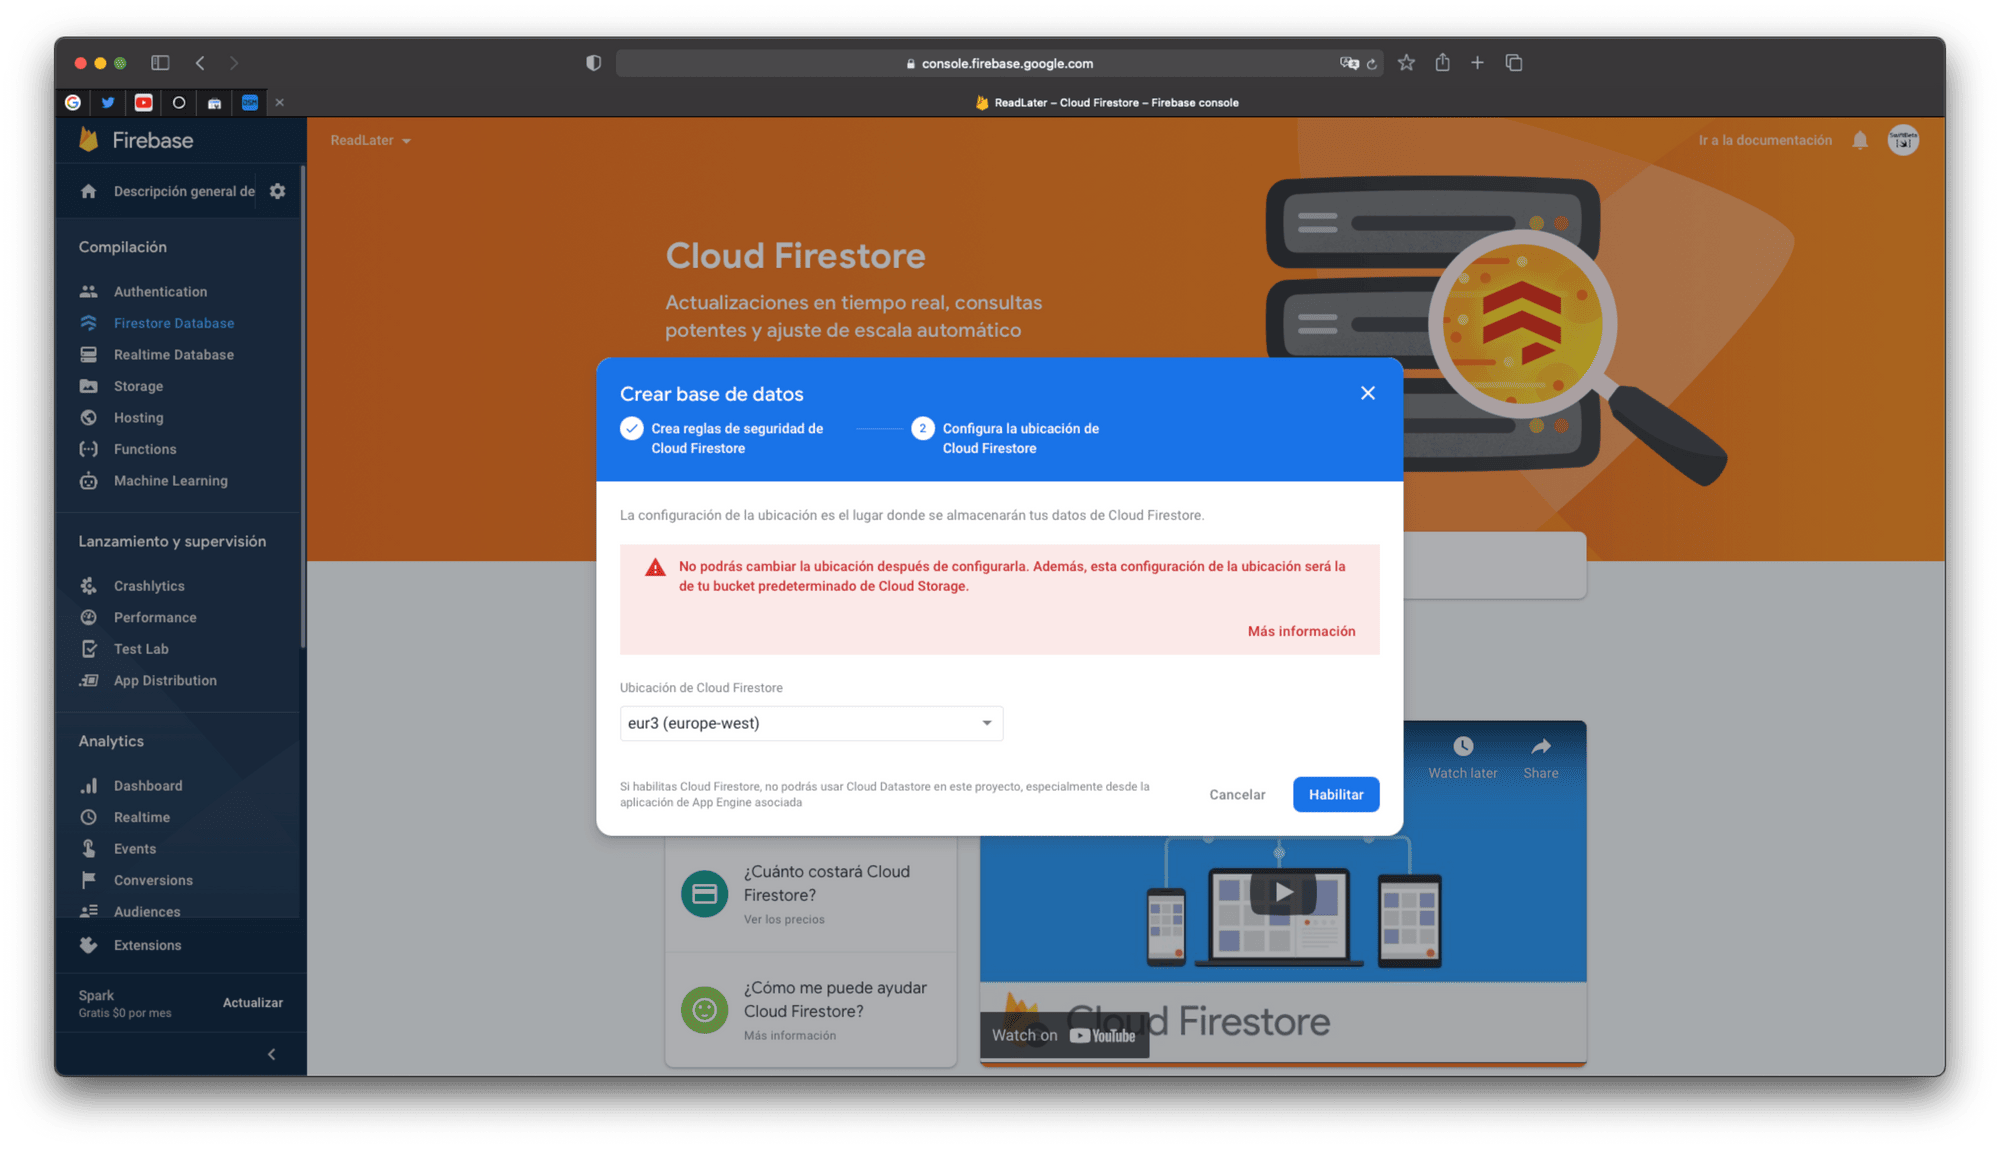Click Watch on YouTube button

1064,1035
